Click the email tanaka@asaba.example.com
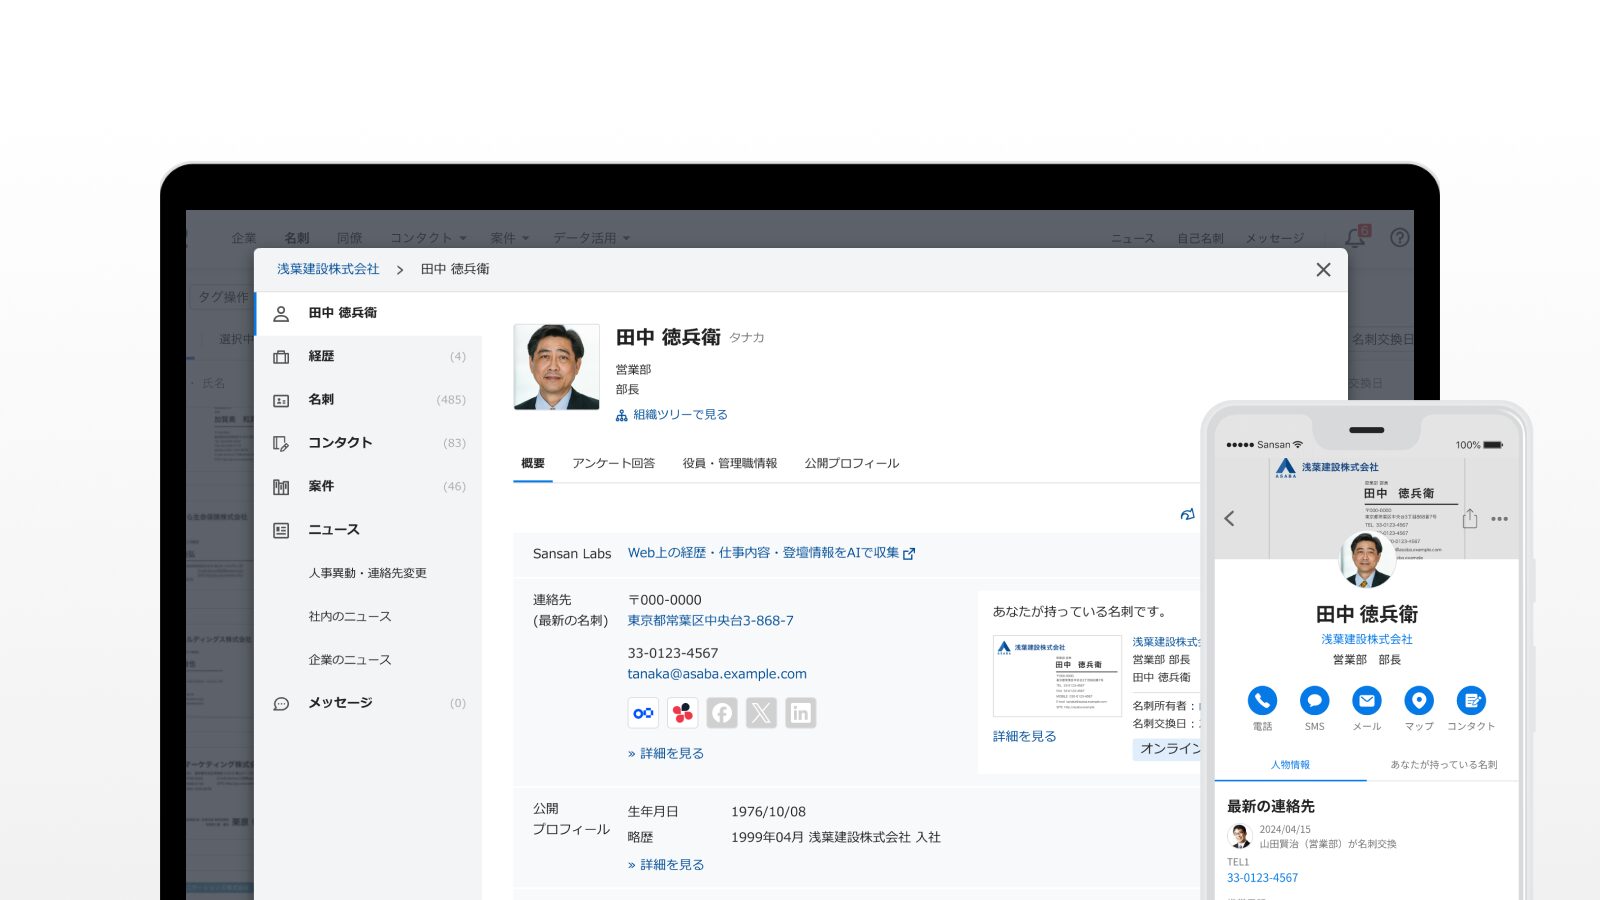Screen dimensions: 1600x900 717,674
